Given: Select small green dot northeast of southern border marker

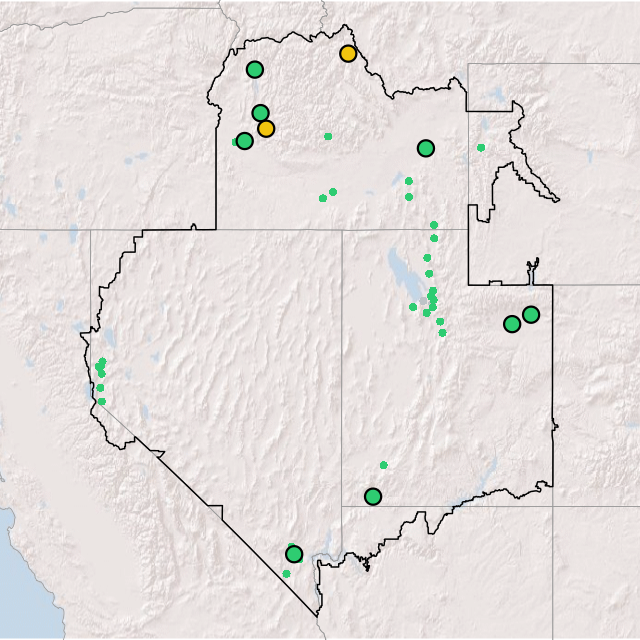Looking at the screenshot, I should 383,464.
